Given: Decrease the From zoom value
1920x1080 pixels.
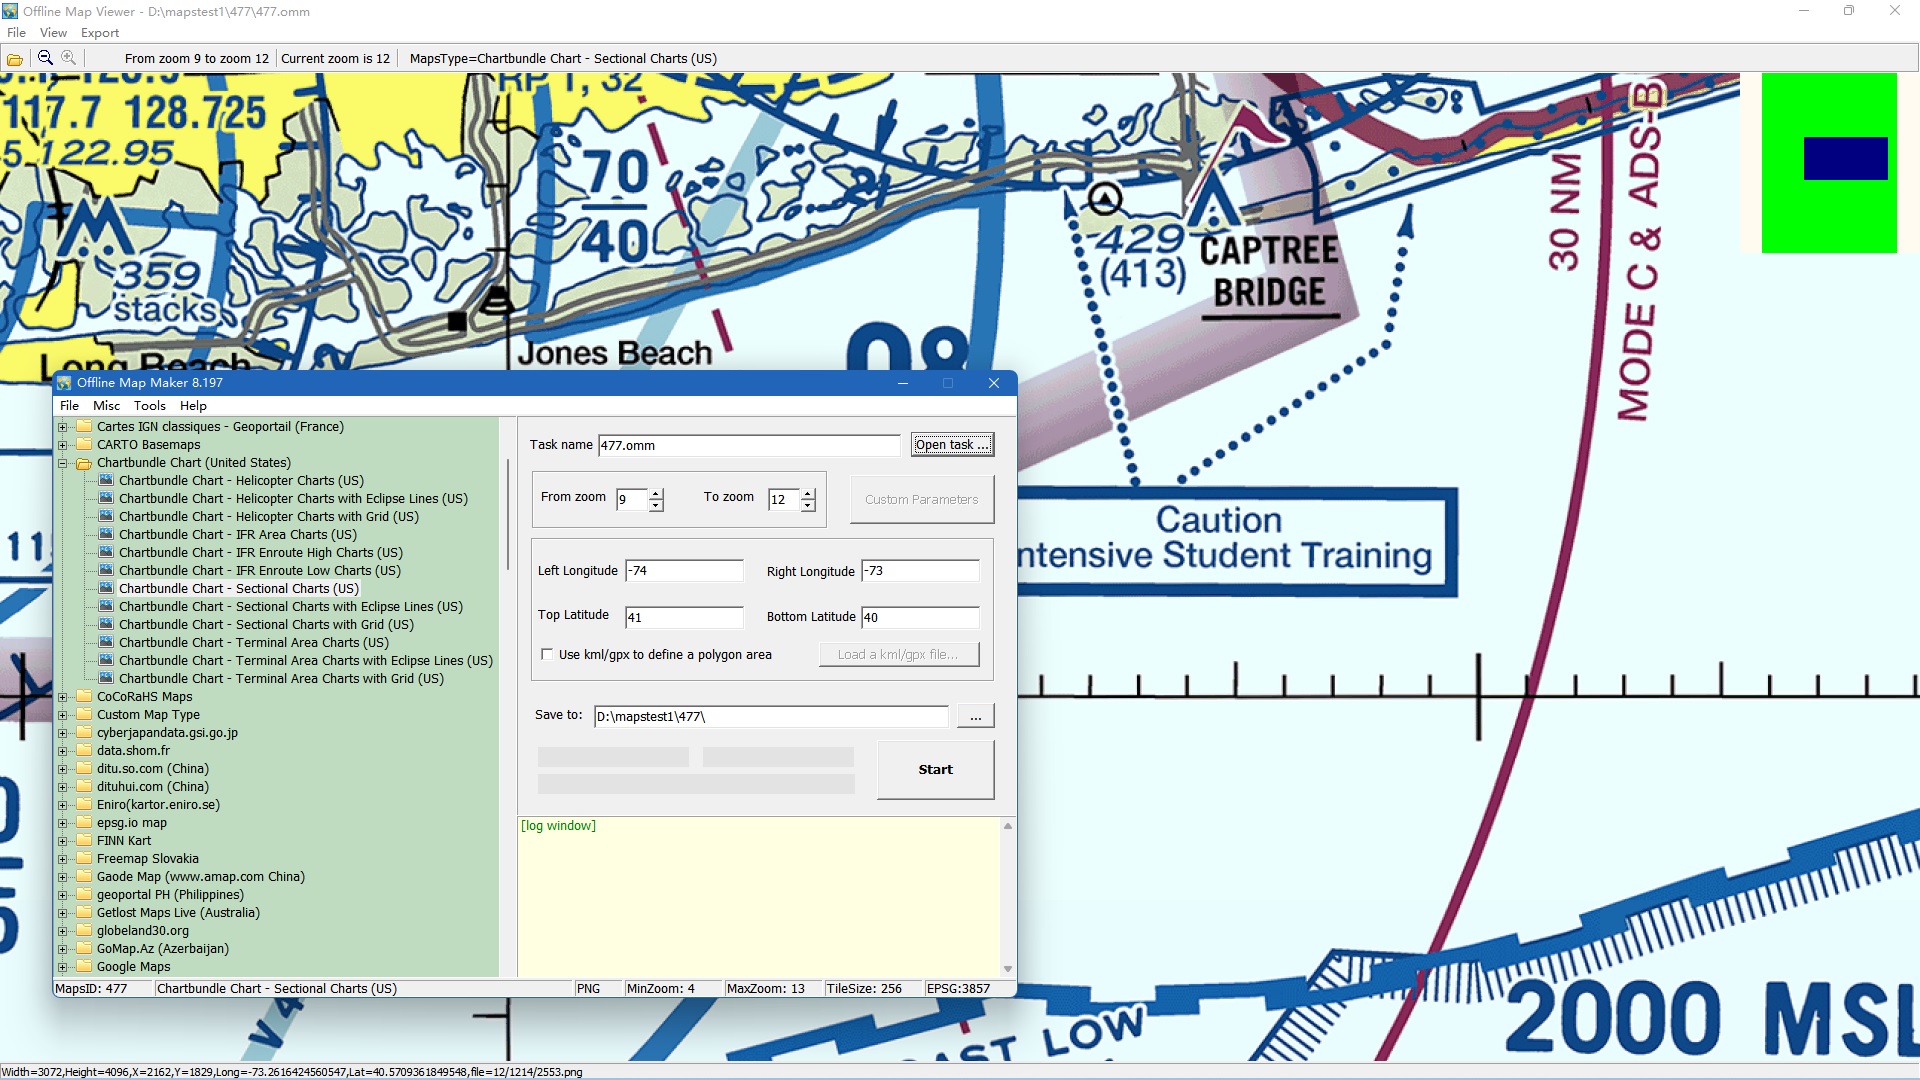Looking at the screenshot, I should tap(656, 506).
